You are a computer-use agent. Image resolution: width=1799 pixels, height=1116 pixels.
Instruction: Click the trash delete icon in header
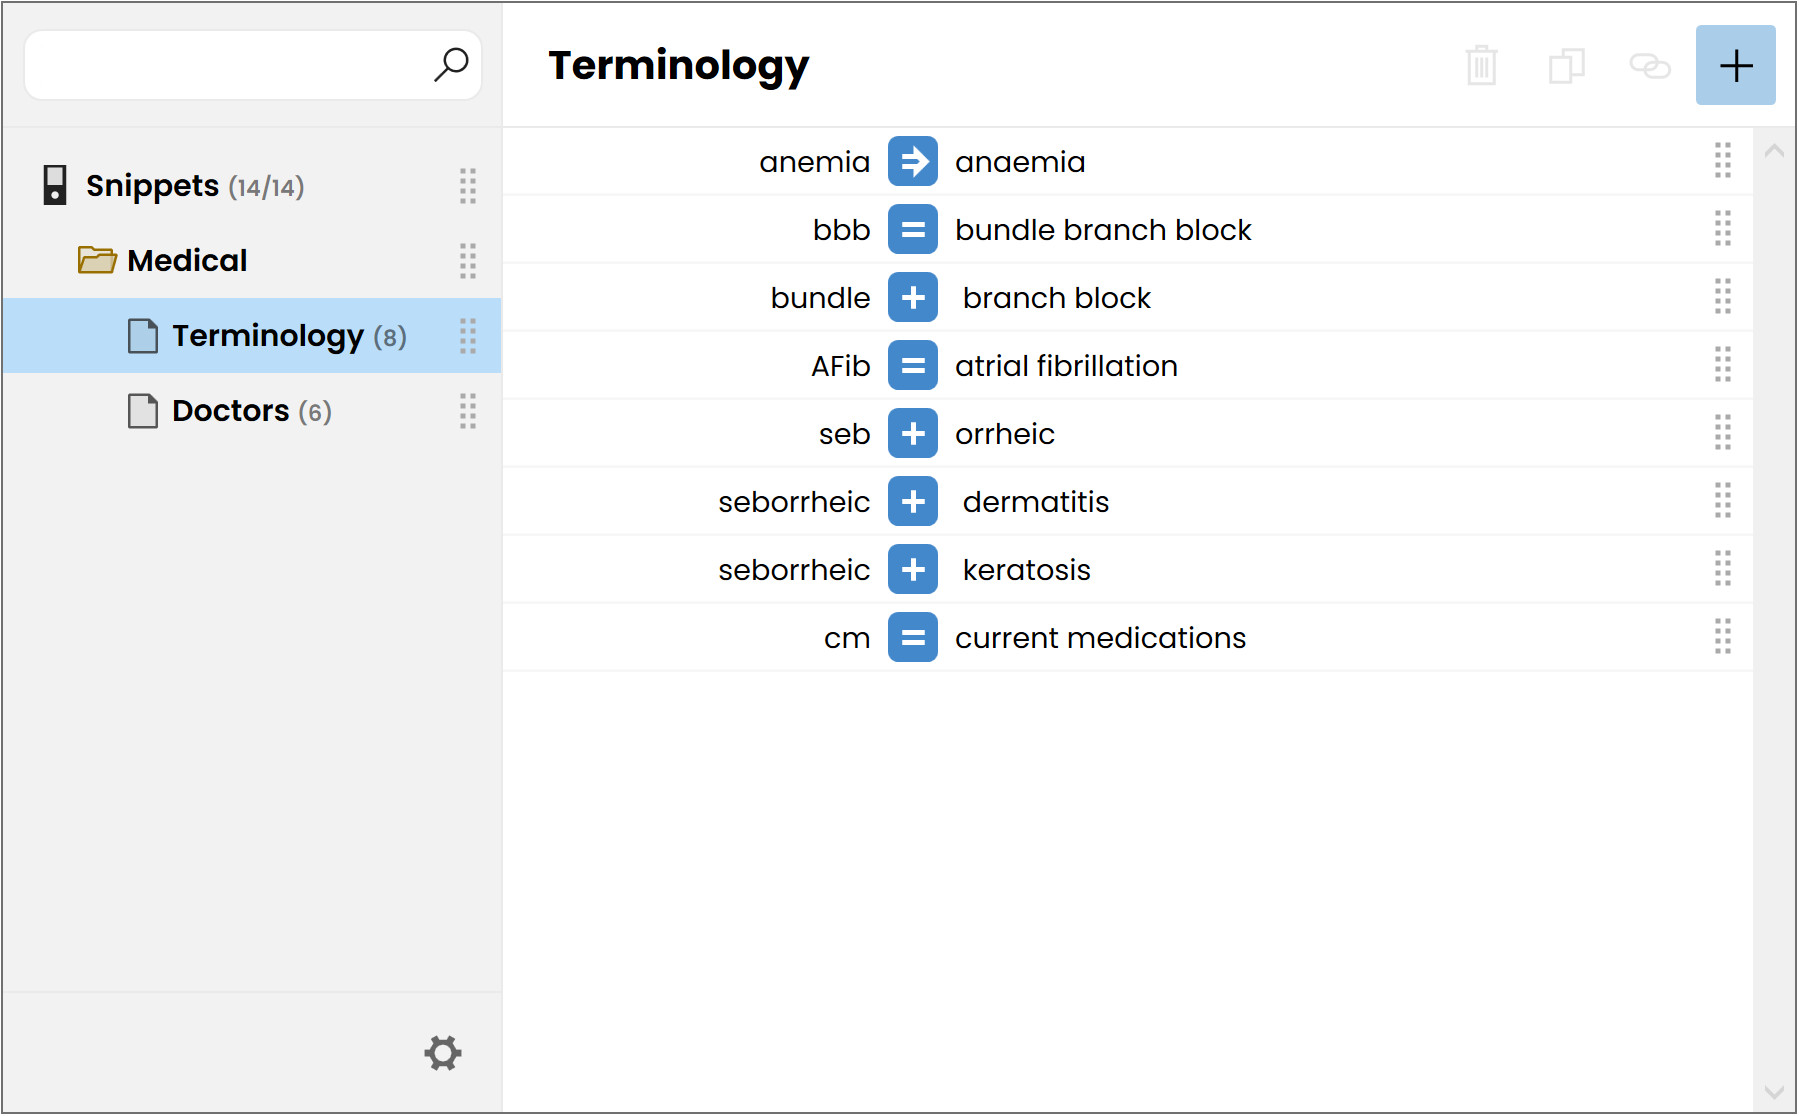1481,66
